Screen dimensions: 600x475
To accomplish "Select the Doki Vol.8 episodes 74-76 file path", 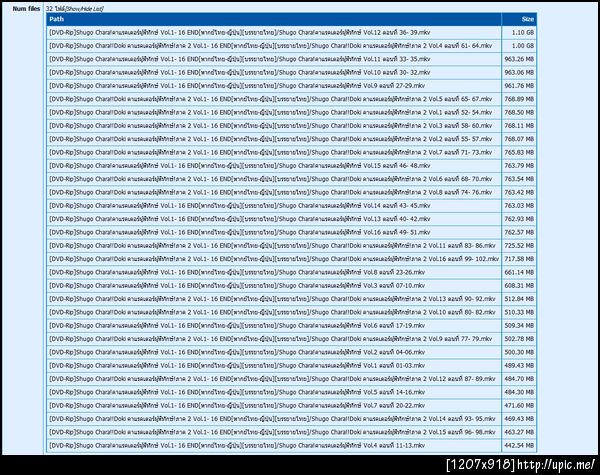I will click(271, 192).
